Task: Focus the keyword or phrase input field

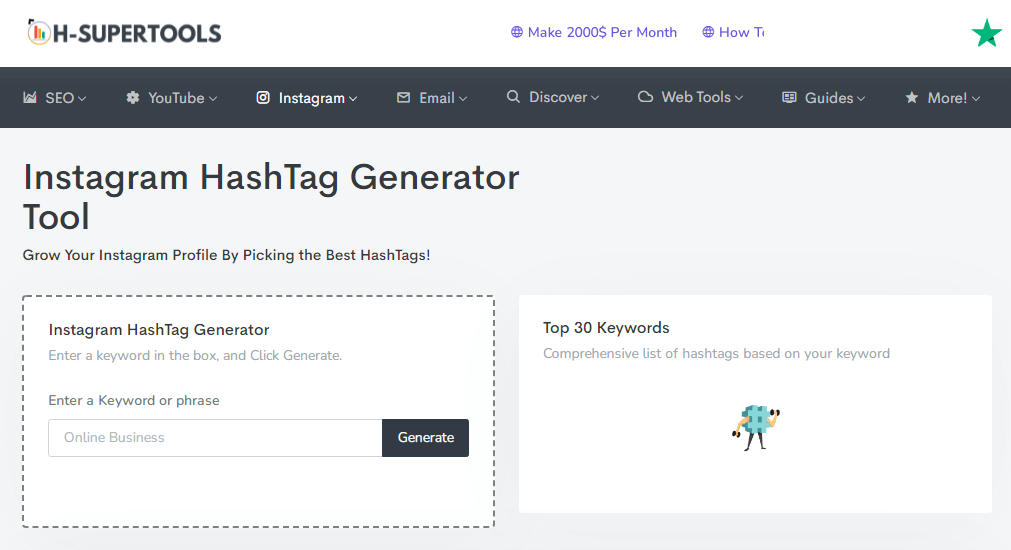Action: (215, 438)
